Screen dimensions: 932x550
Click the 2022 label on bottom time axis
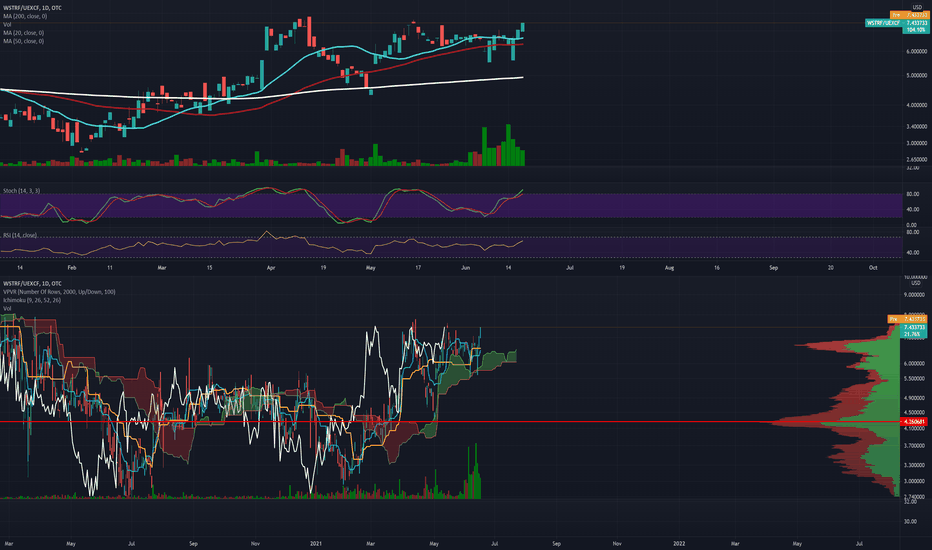click(678, 543)
